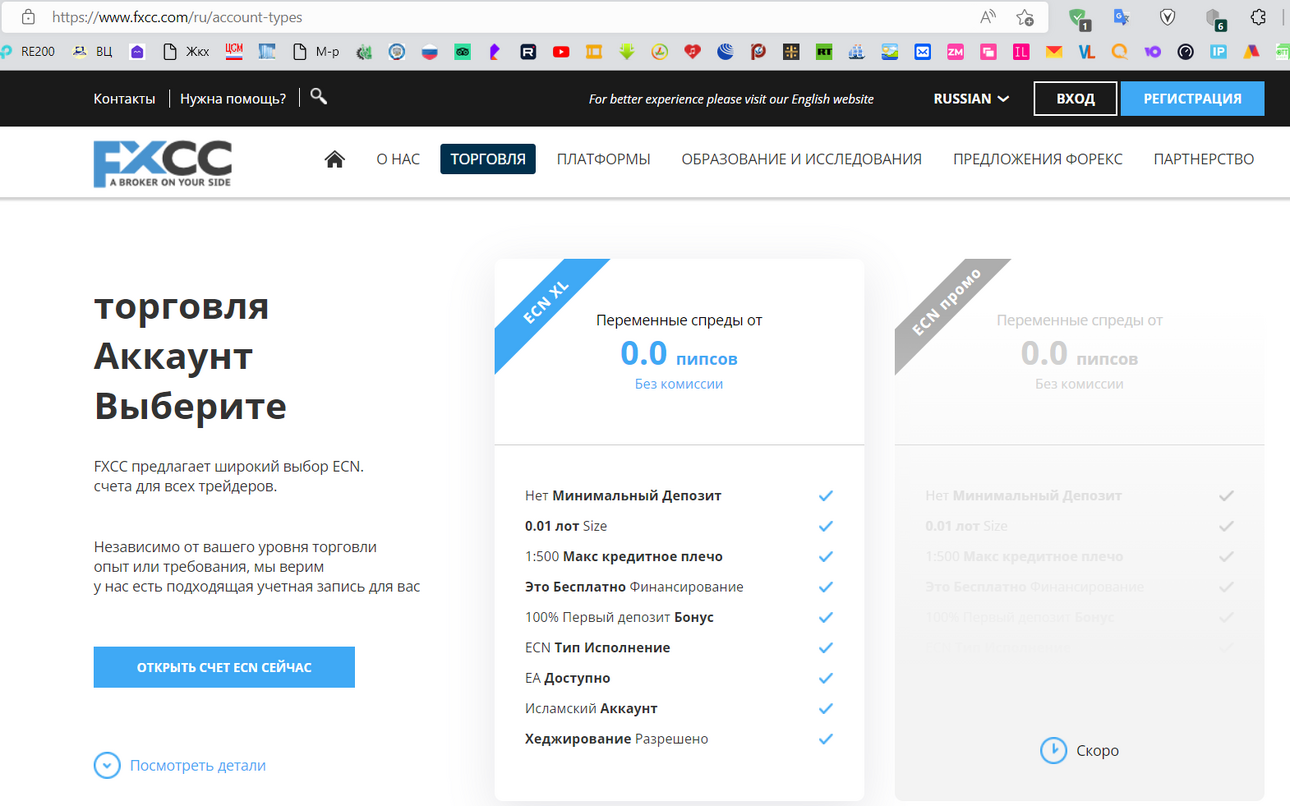Click the РЕГИСТРАЦИЯ button
1290x806 pixels.
1192,99
